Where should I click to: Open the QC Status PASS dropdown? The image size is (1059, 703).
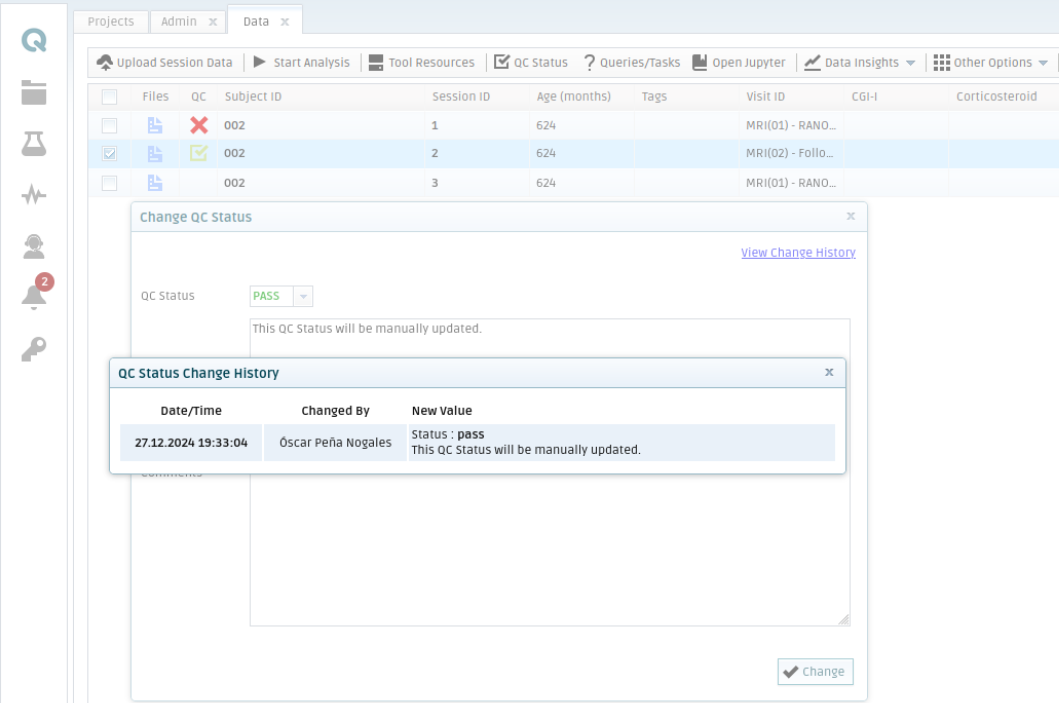click(x=304, y=296)
